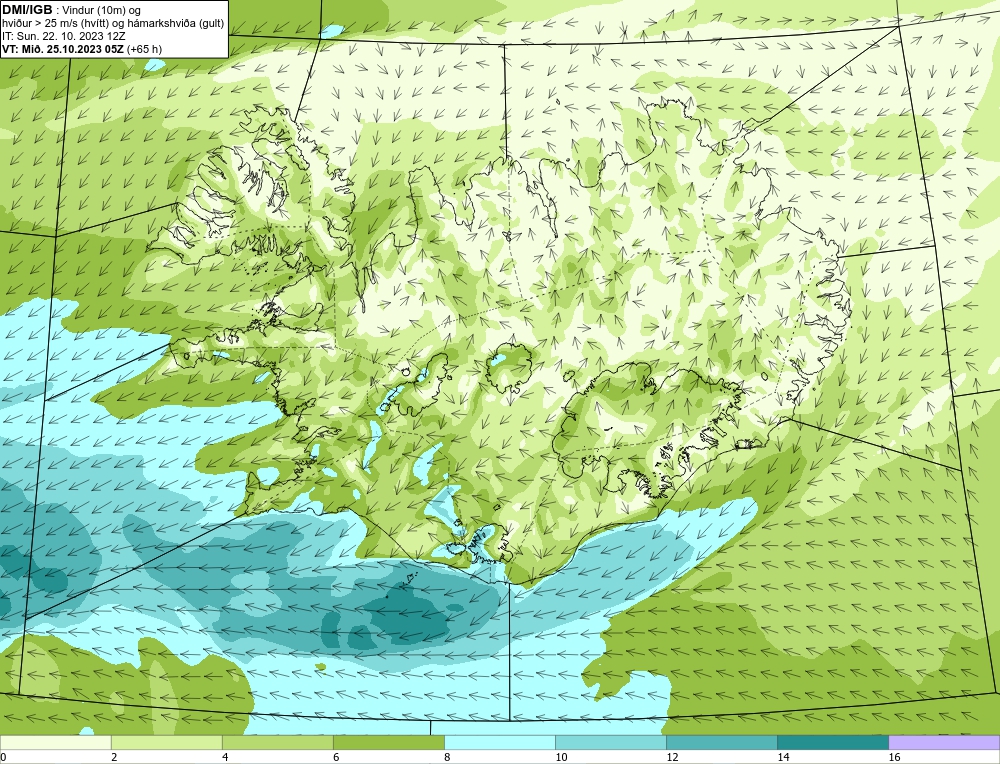Click the 8–10 m/s light cyan swatch
Viewport: 1000px width, 764px height.
(499, 742)
